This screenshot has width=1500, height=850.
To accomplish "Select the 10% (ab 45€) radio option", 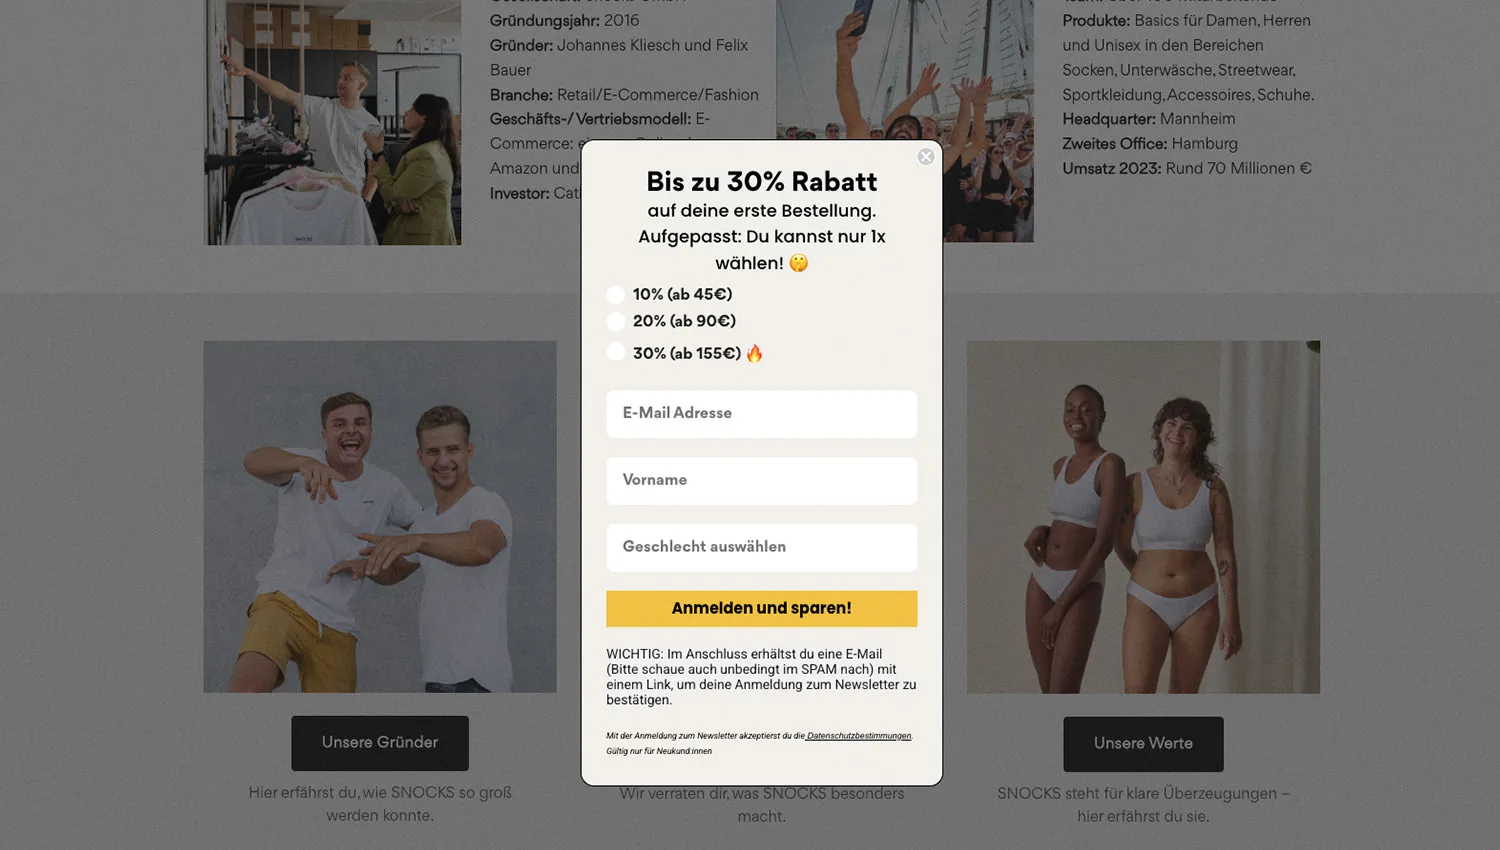I will click(616, 295).
